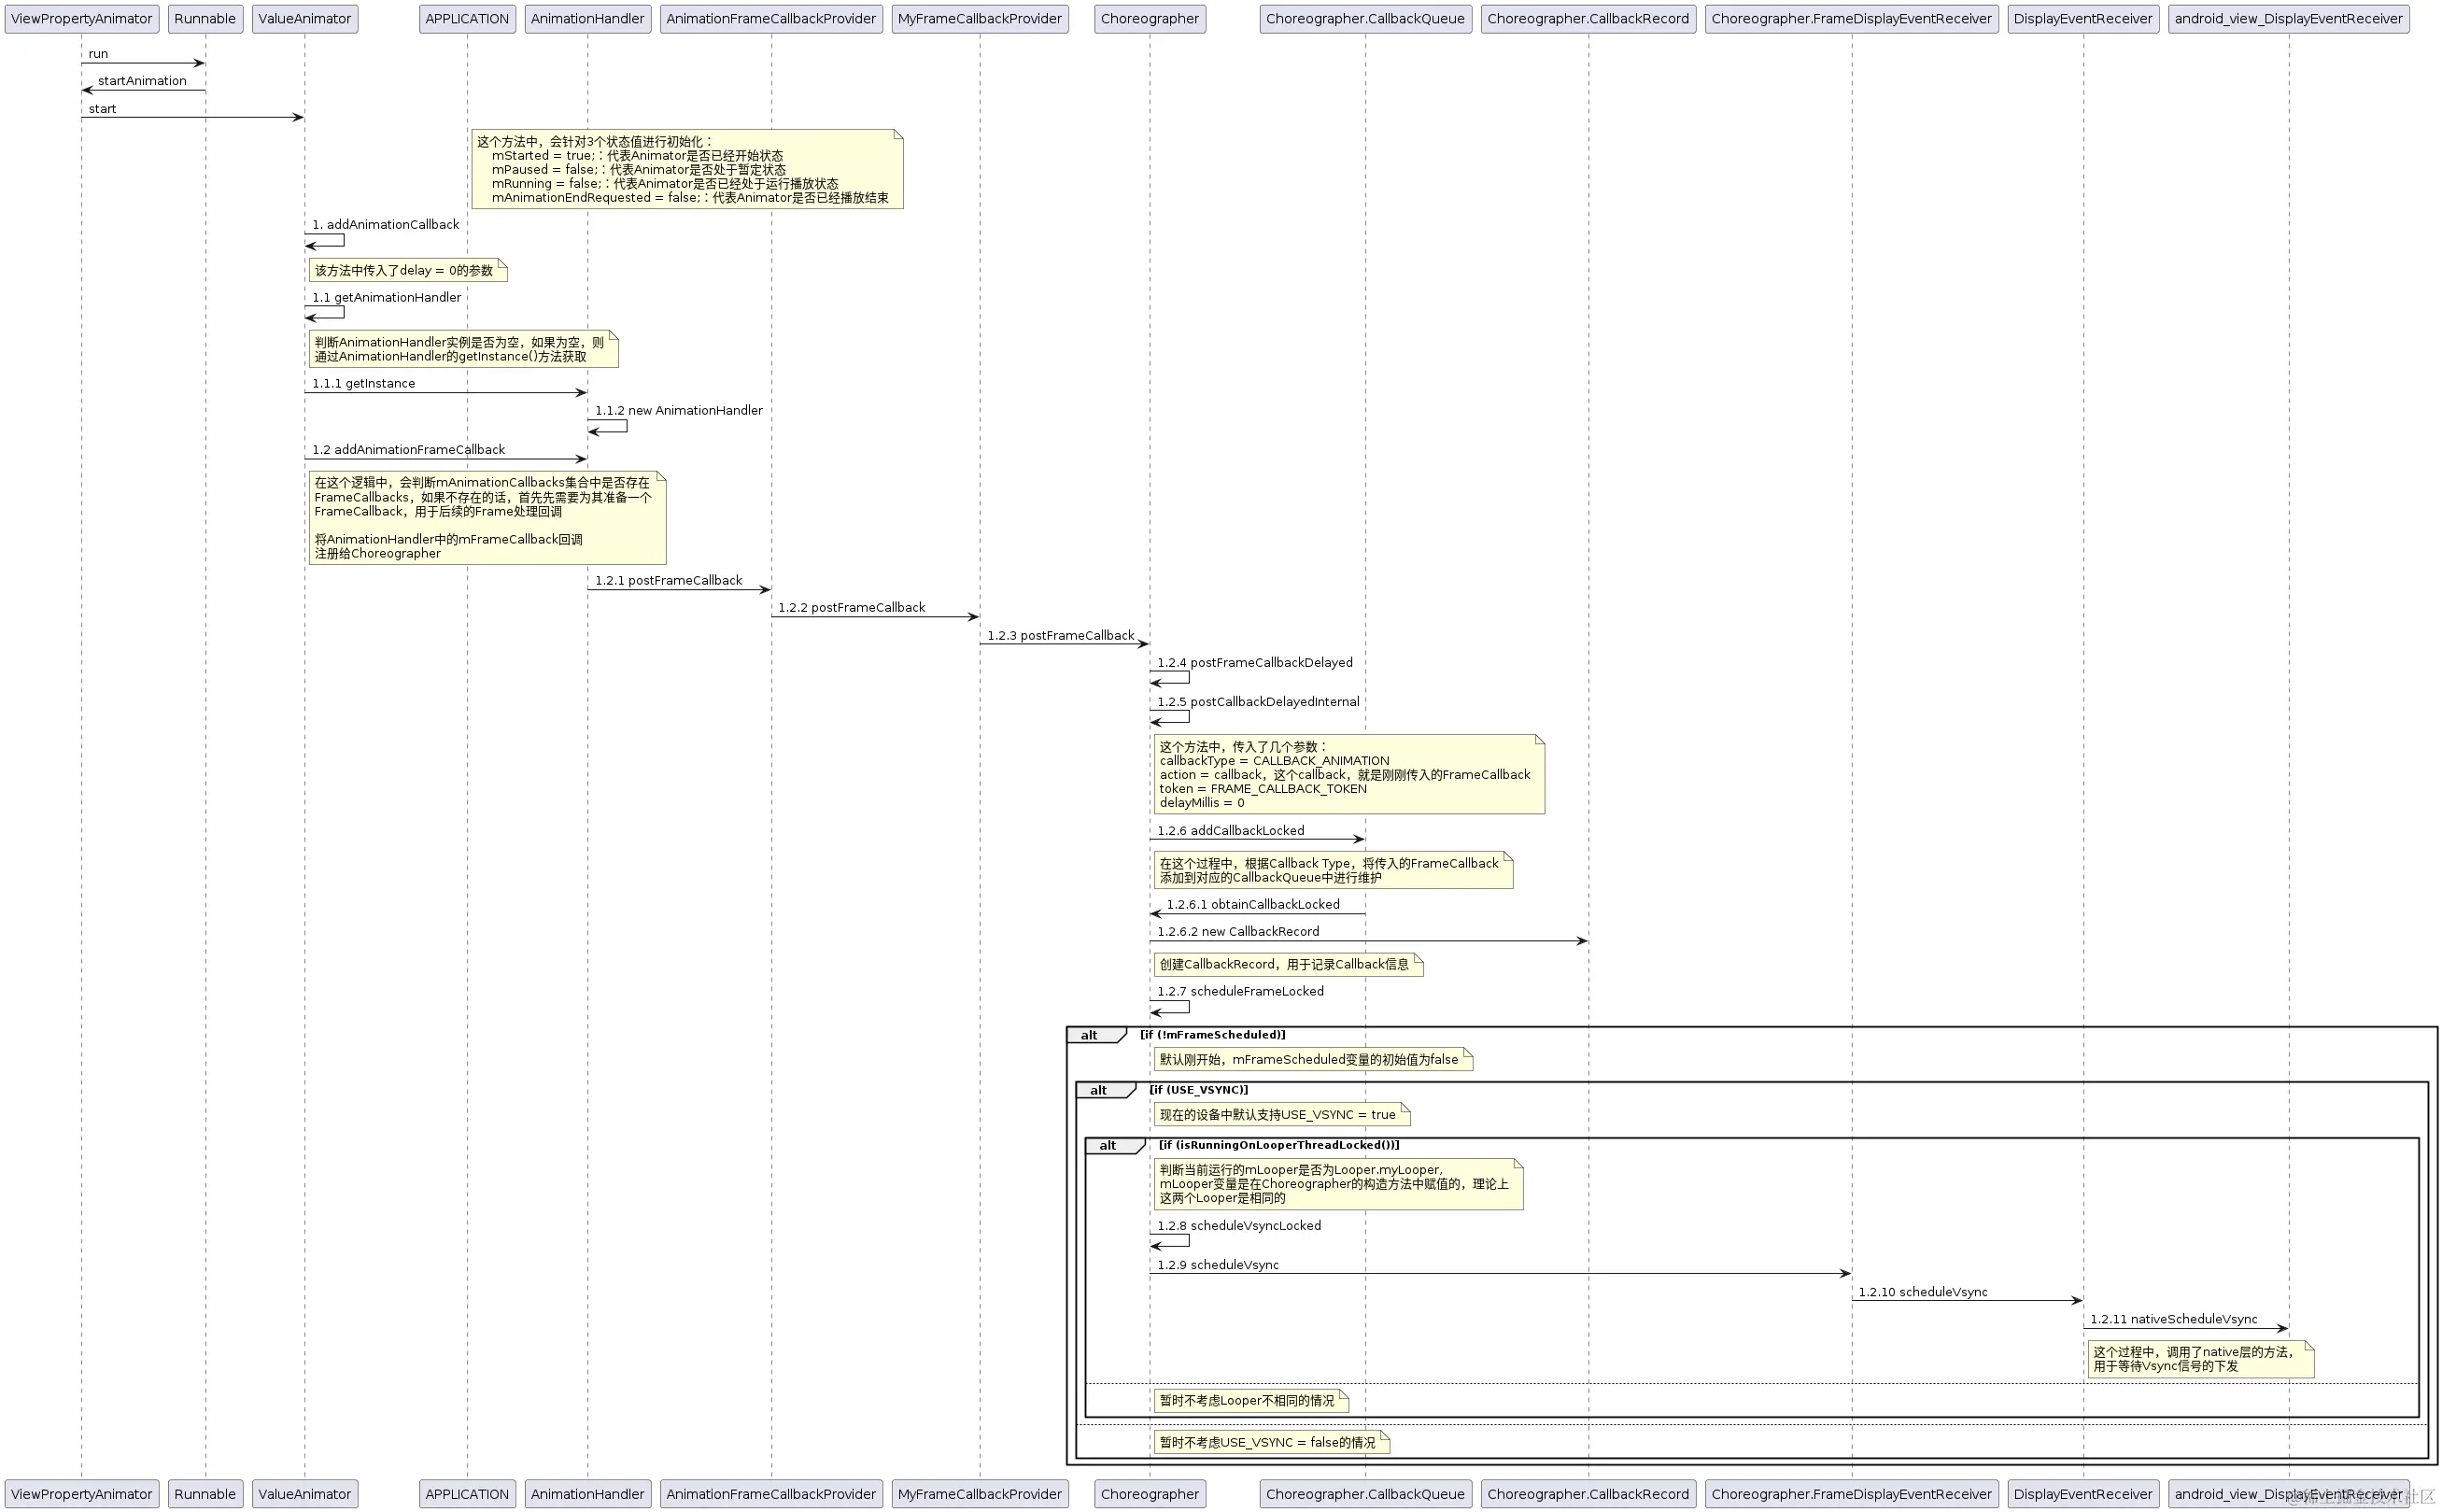
Task: Click alt label for isRunningOnLooperThreadLocked
Action: click(1107, 1146)
